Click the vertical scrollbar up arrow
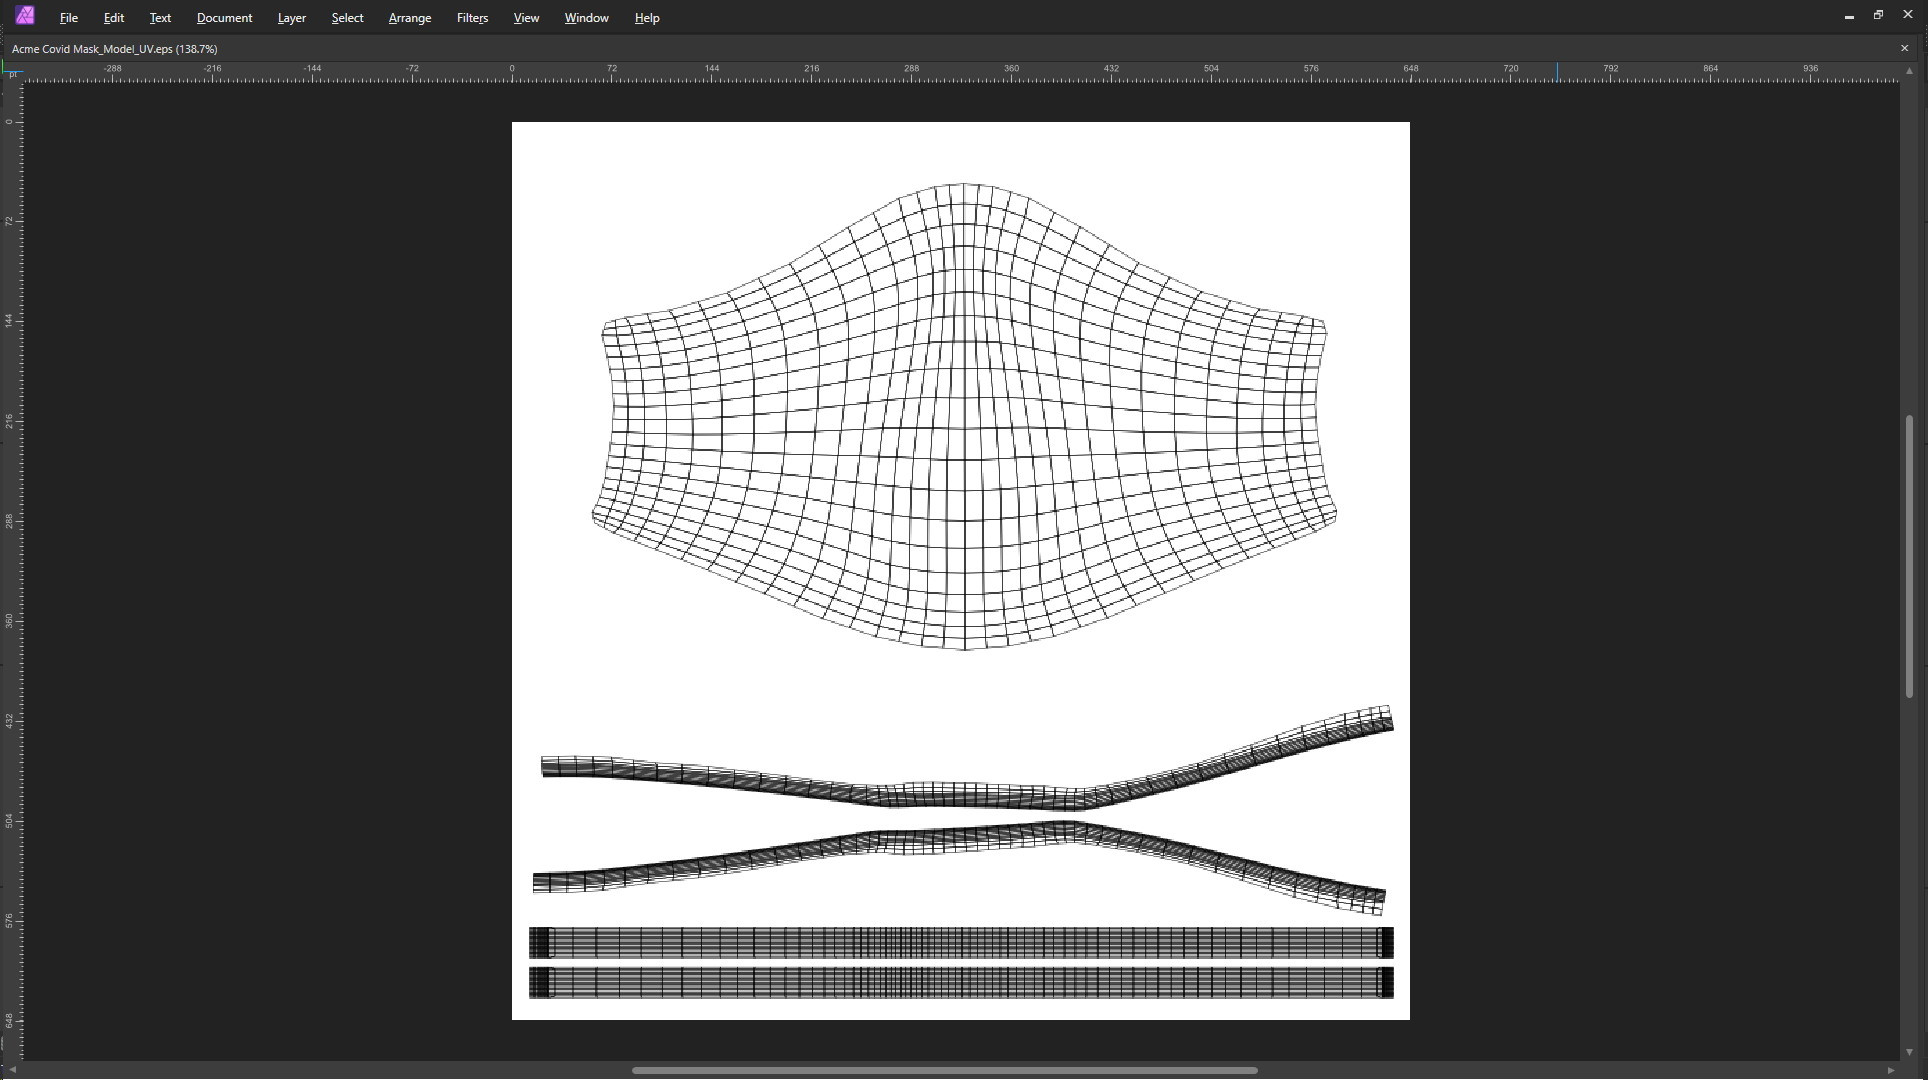Image resolution: width=1928 pixels, height=1080 pixels. tap(1909, 71)
